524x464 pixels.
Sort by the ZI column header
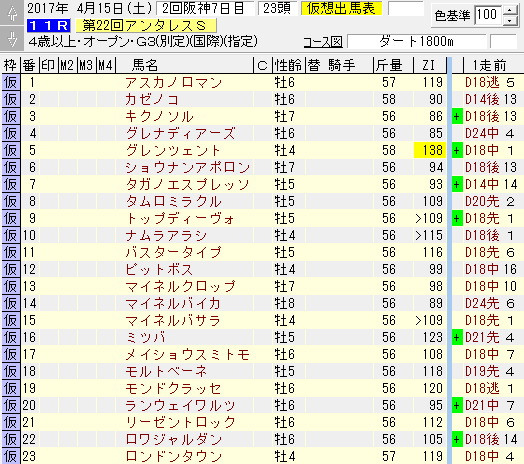[x=429, y=65]
